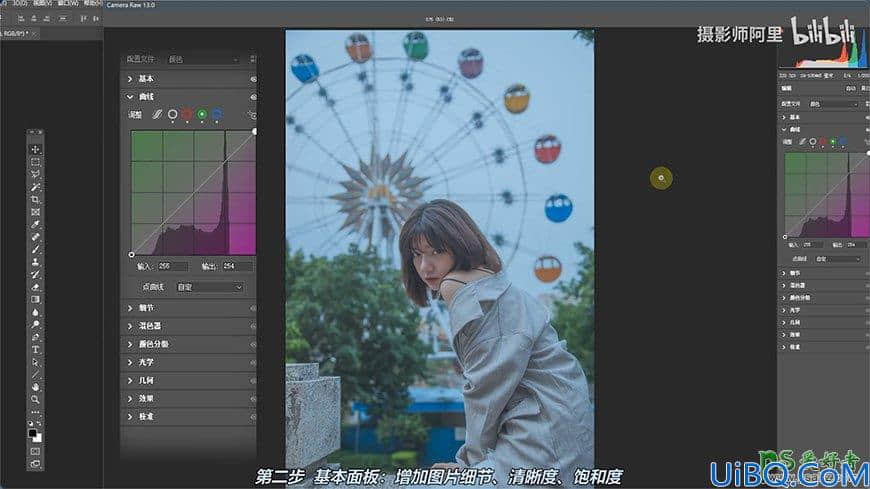This screenshot has height=489, width=870.
Task: Select the Pen tool
Action: pos(36,337)
